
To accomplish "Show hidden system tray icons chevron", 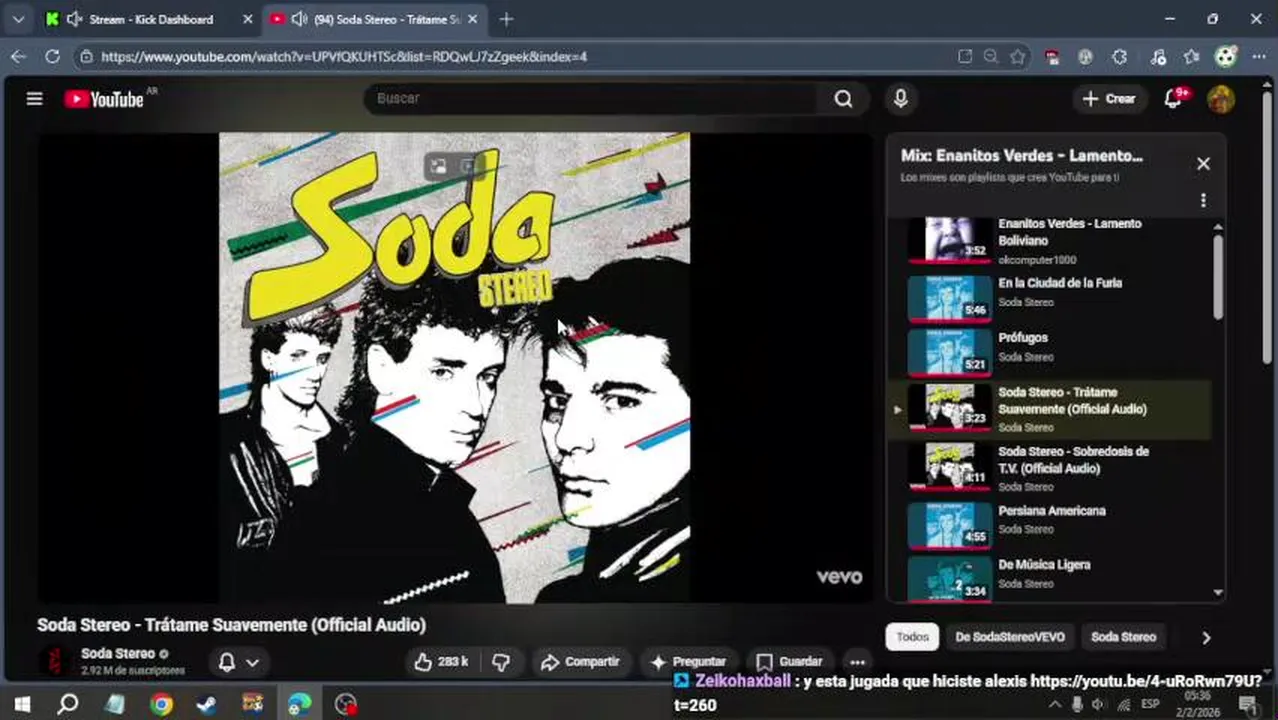I will [1055, 705].
